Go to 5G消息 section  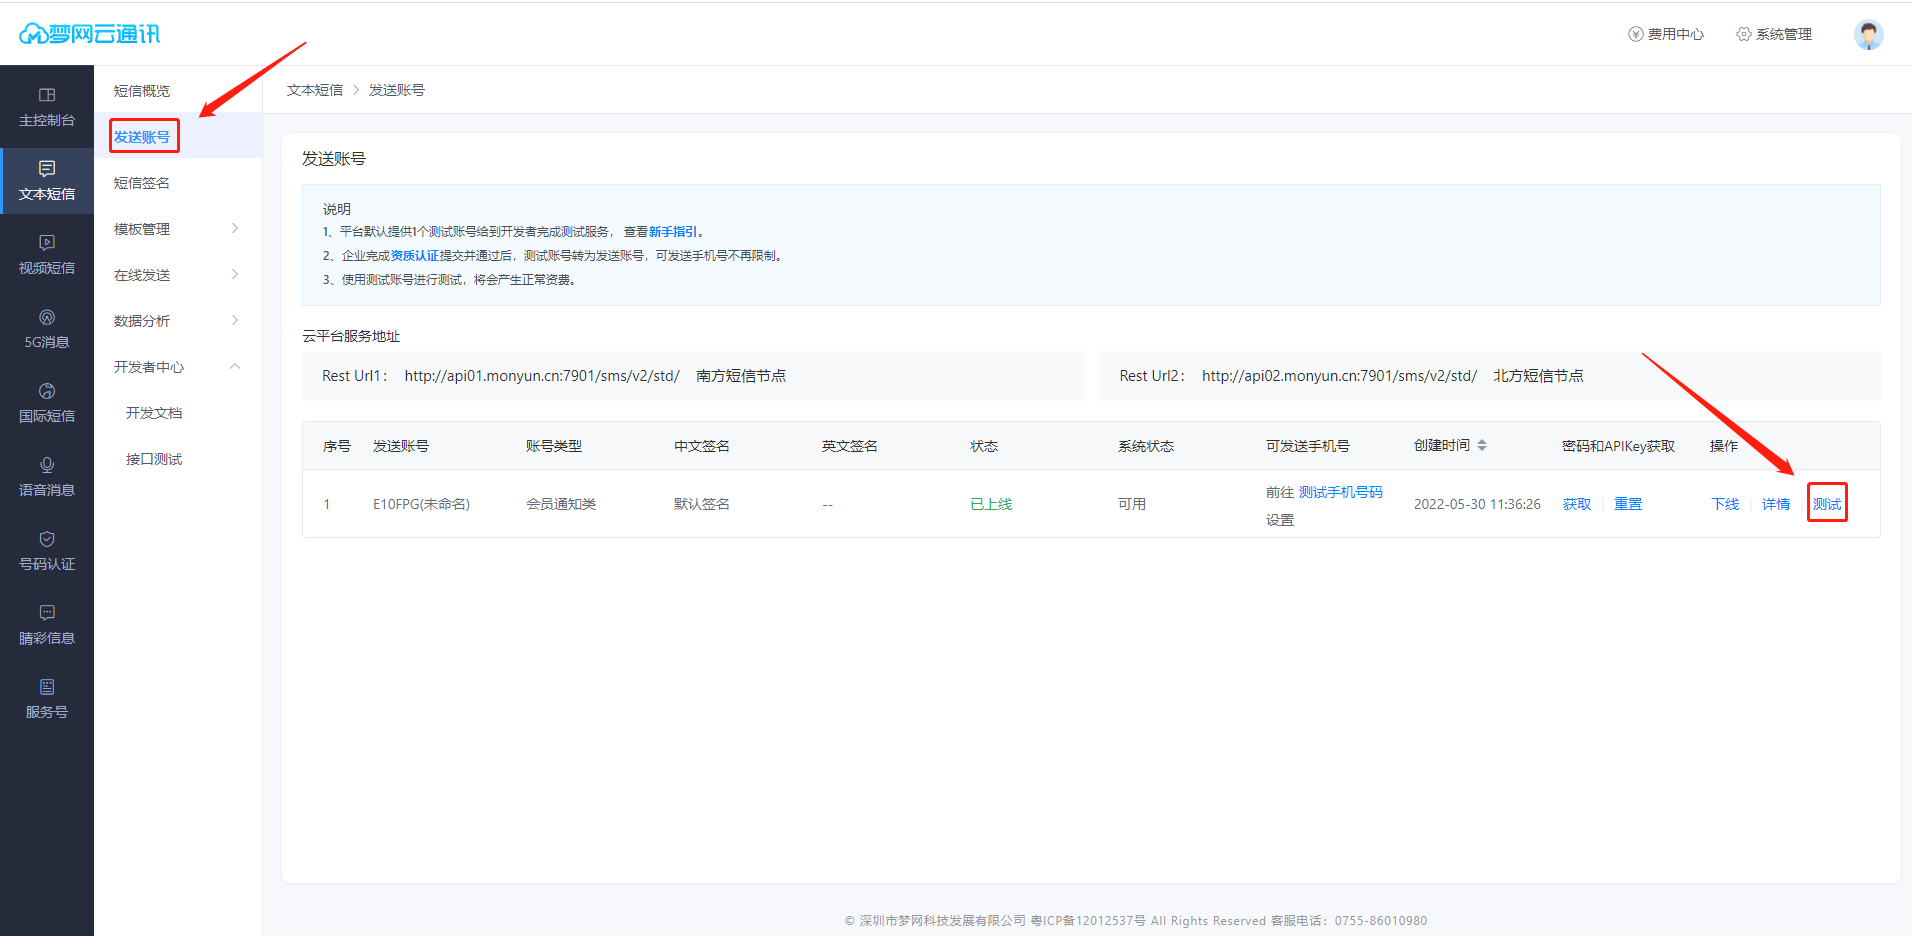coord(47,329)
